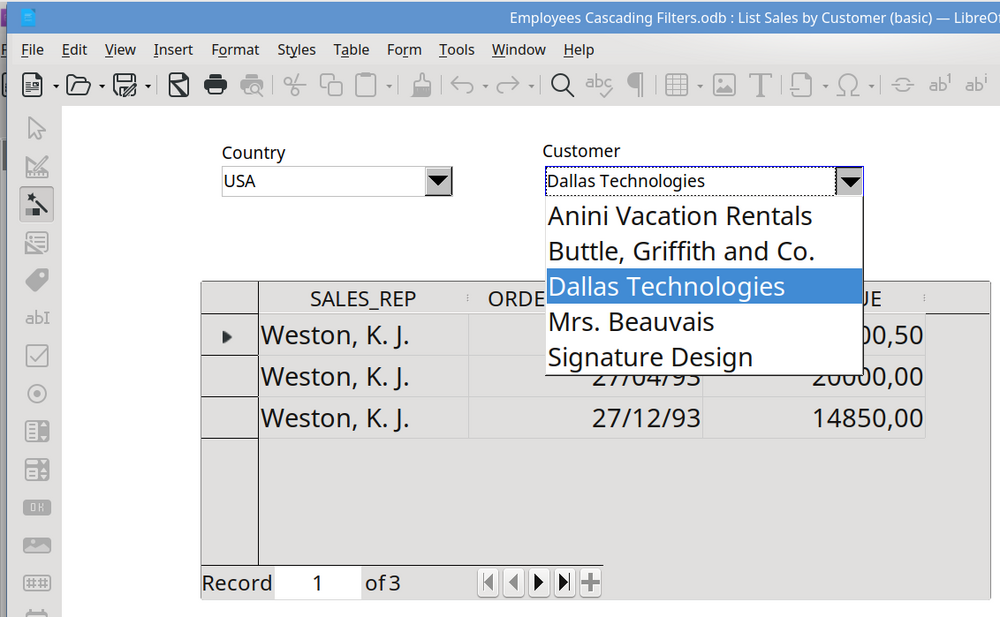
Task: Click the Clone Formatting paintbrush icon
Action: point(421,85)
